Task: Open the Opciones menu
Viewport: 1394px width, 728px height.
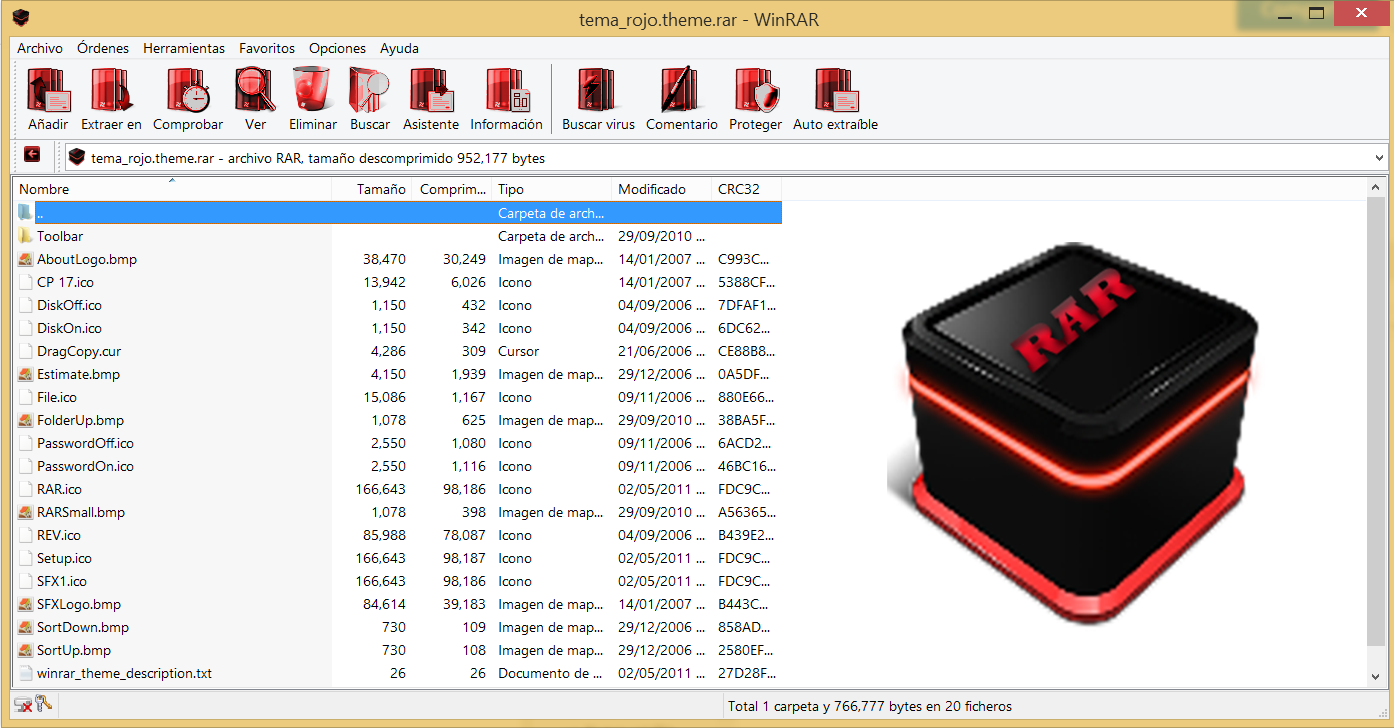Action: pyautogui.click(x=337, y=48)
